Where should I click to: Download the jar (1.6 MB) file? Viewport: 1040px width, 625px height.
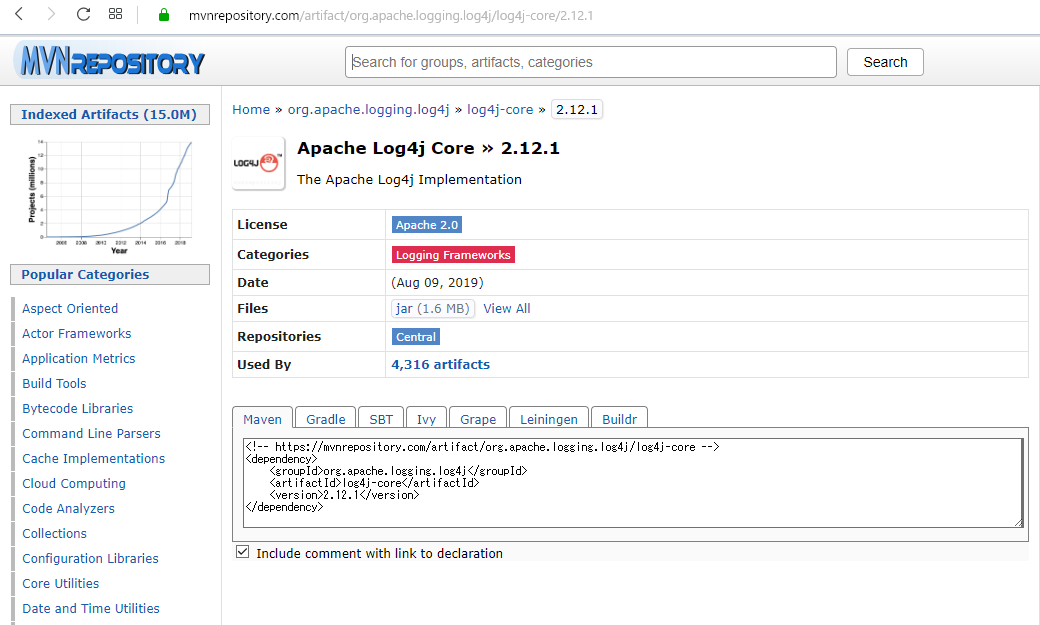pos(432,309)
